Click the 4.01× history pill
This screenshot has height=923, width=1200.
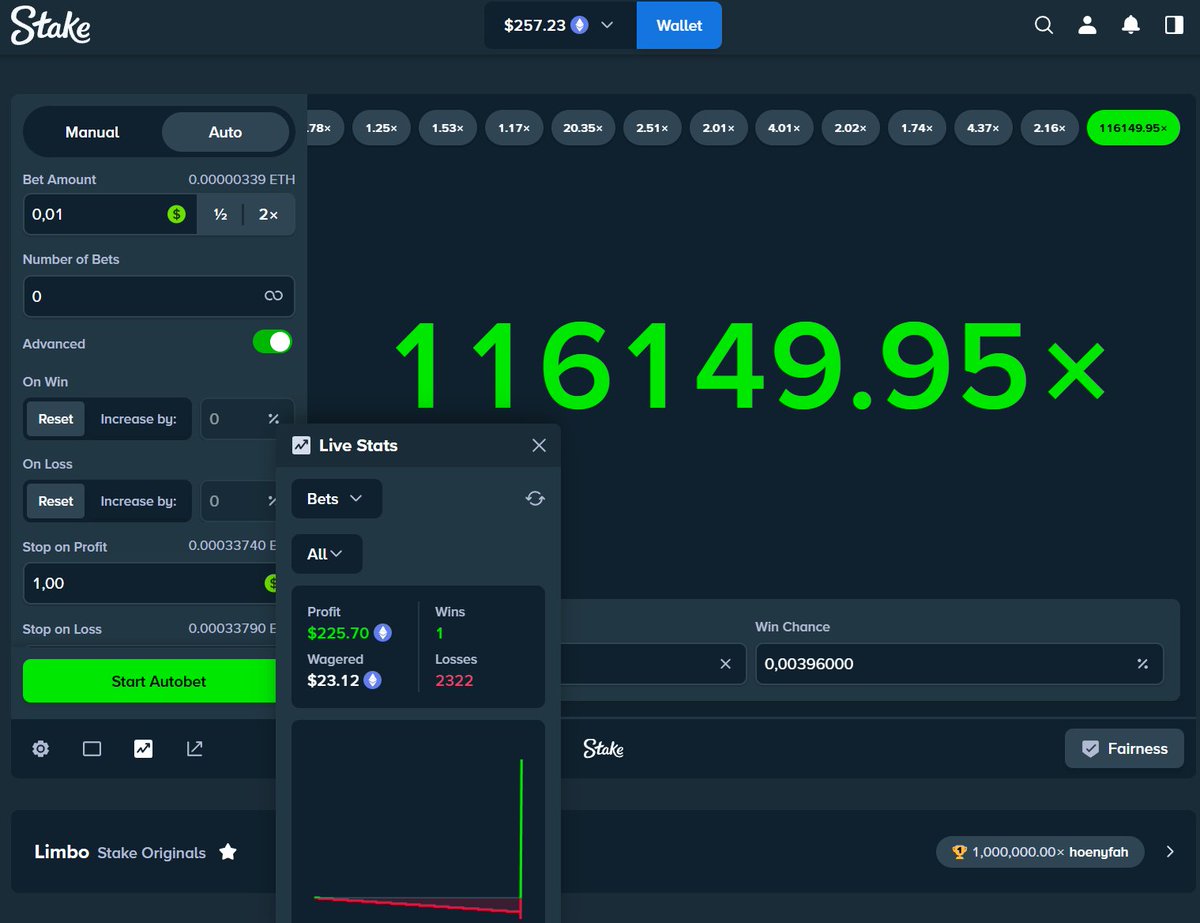click(x=784, y=128)
